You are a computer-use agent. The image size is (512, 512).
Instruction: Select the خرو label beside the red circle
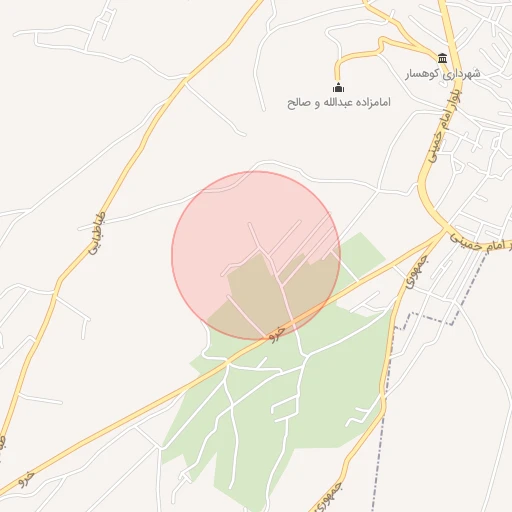[x=277, y=334]
